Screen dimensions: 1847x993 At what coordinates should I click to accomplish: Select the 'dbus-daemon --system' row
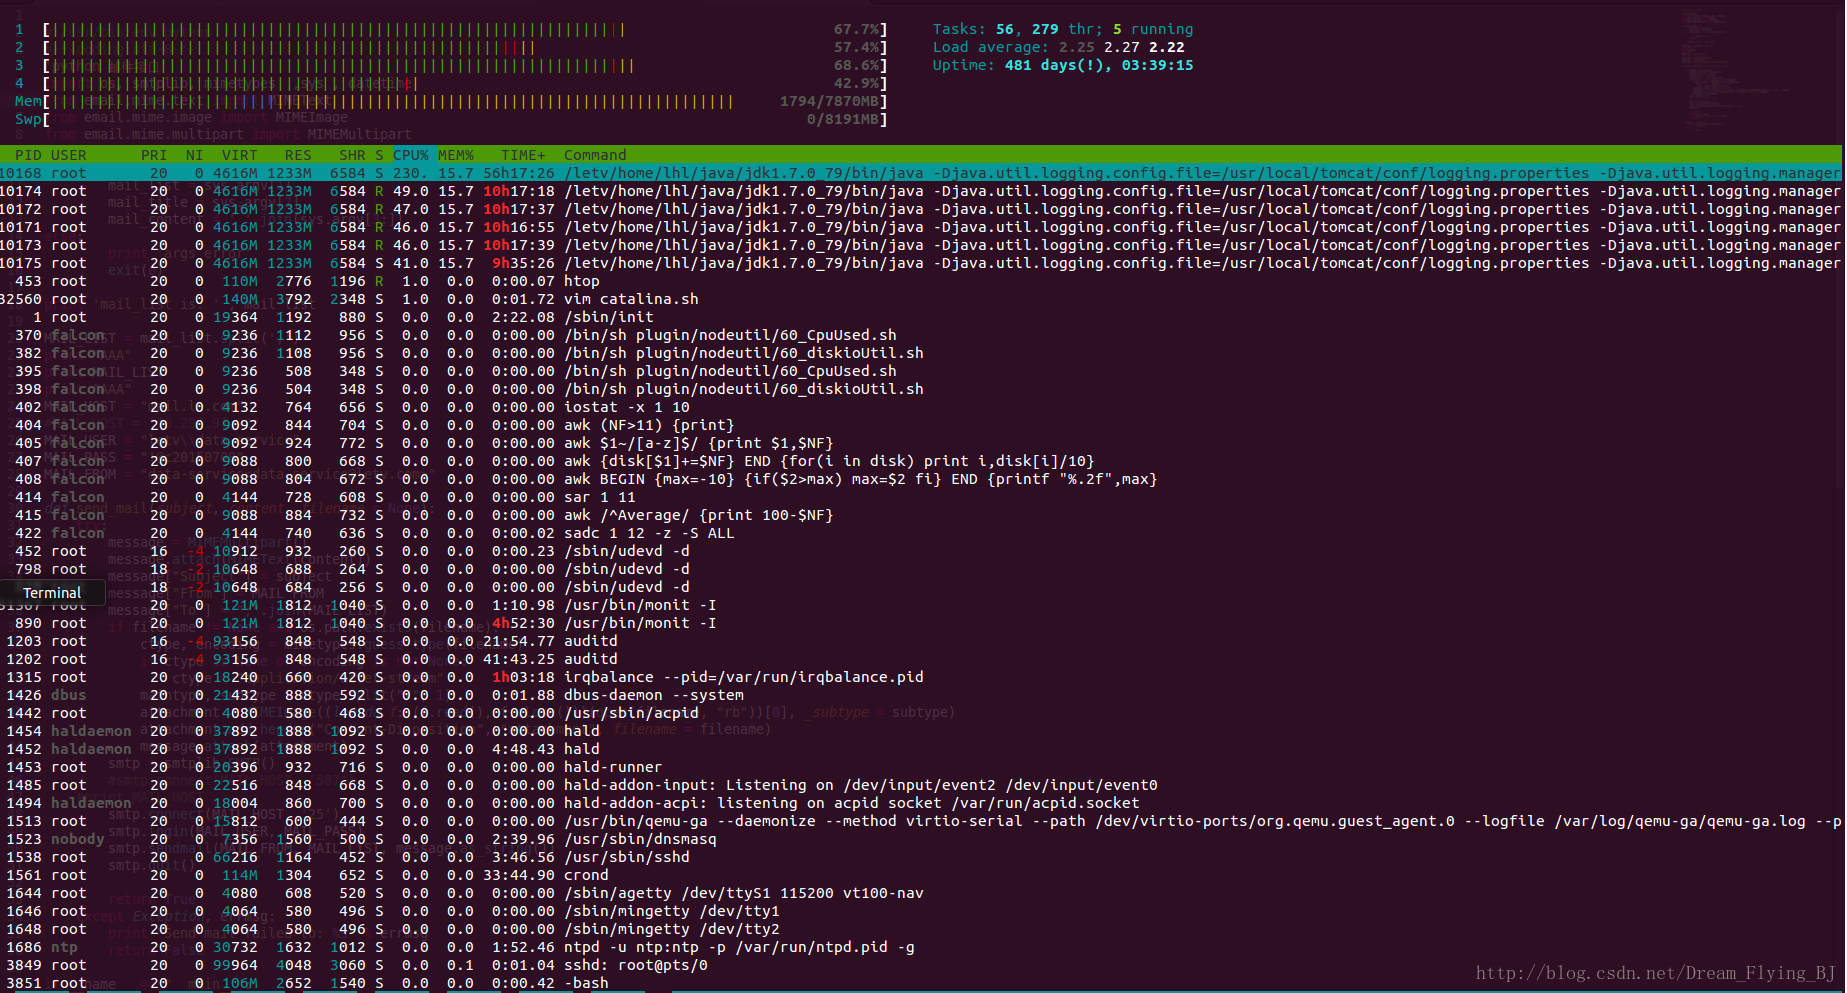tap(921, 695)
